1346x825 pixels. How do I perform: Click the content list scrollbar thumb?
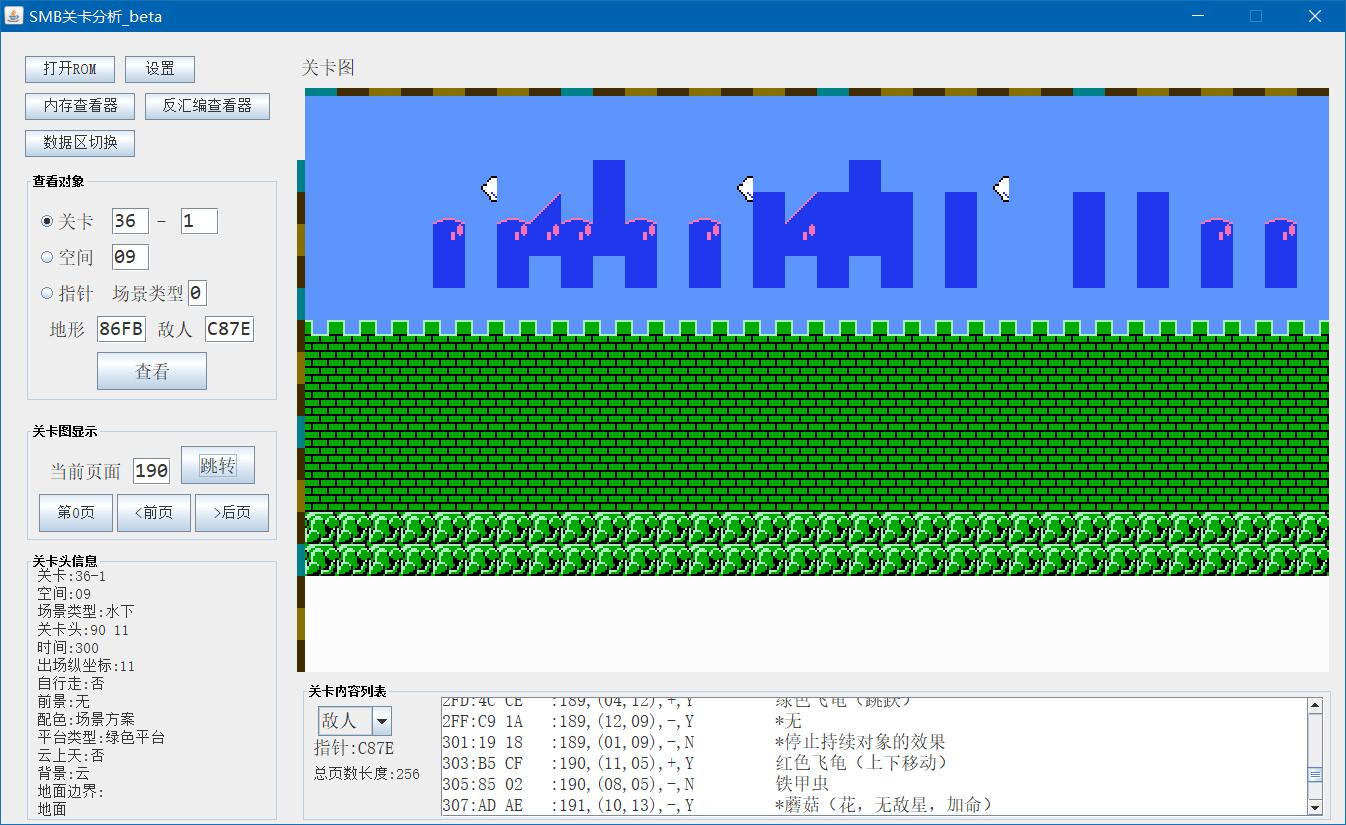point(1315,775)
